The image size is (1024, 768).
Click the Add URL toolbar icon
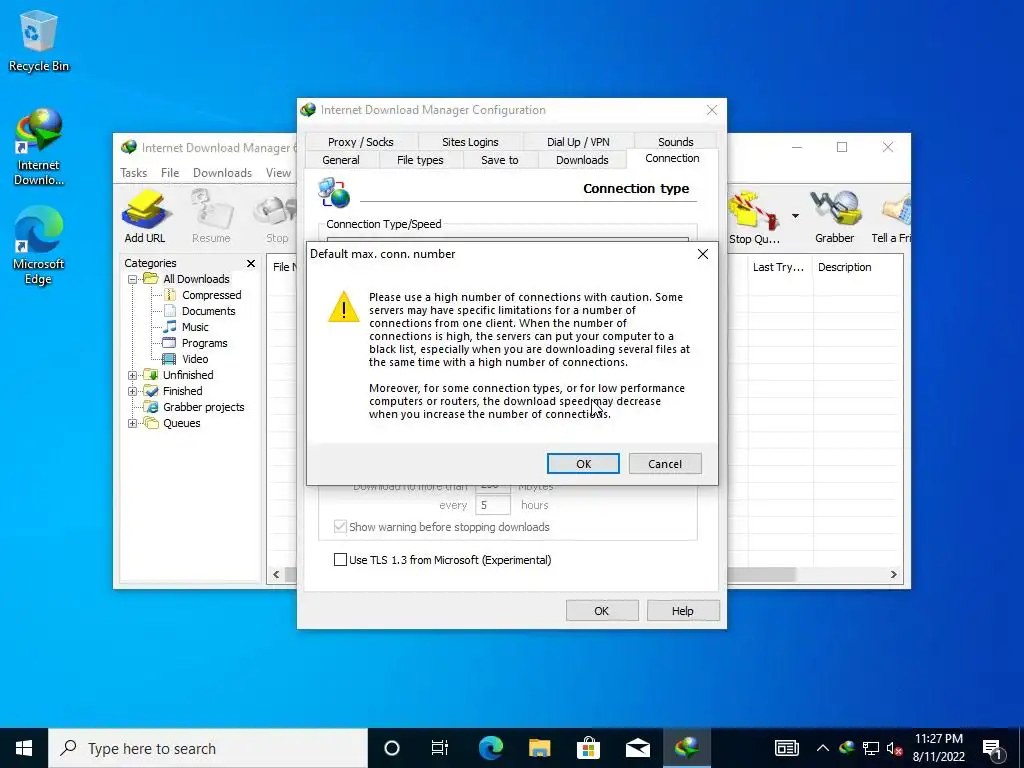(145, 217)
